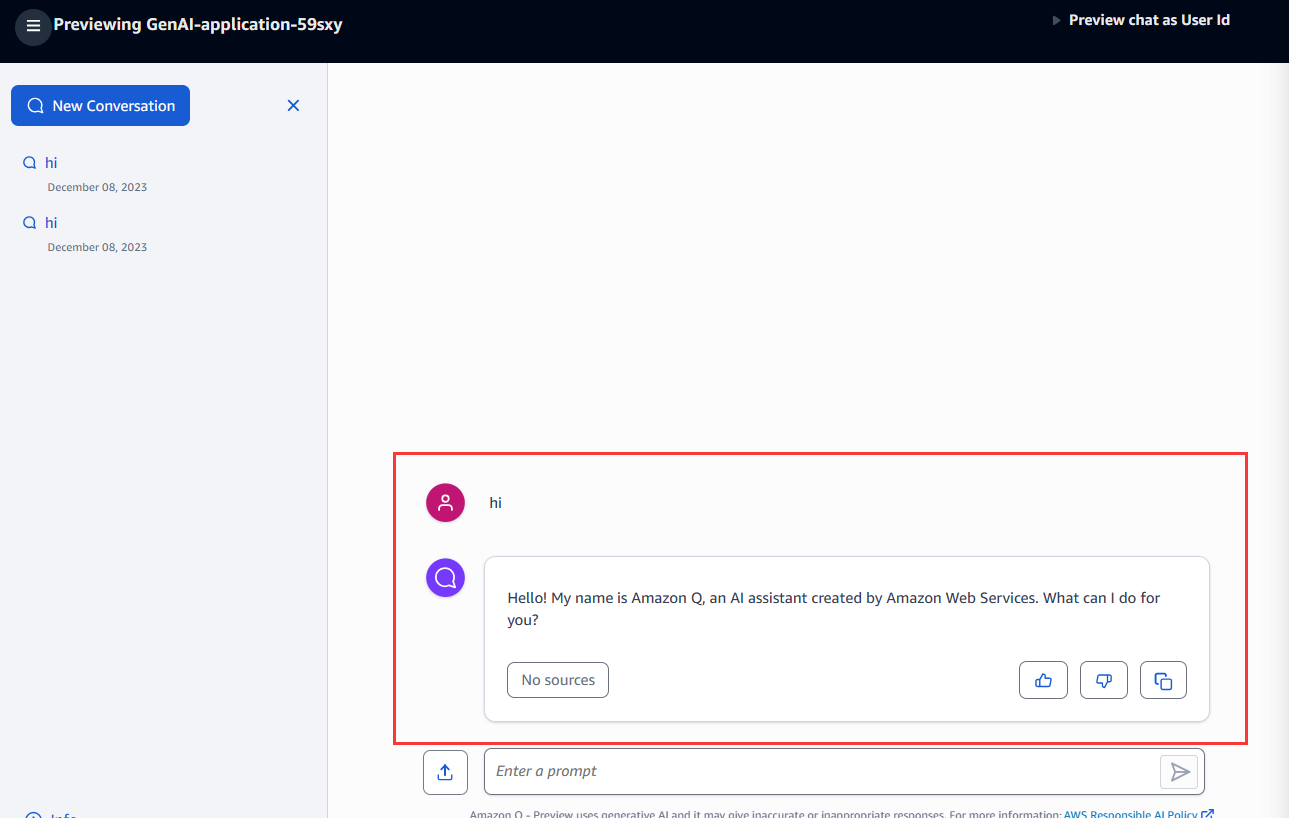1289x818 pixels.
Task: Click Previewing GenAI-application-59sxy title
Action: pos(198,24)
